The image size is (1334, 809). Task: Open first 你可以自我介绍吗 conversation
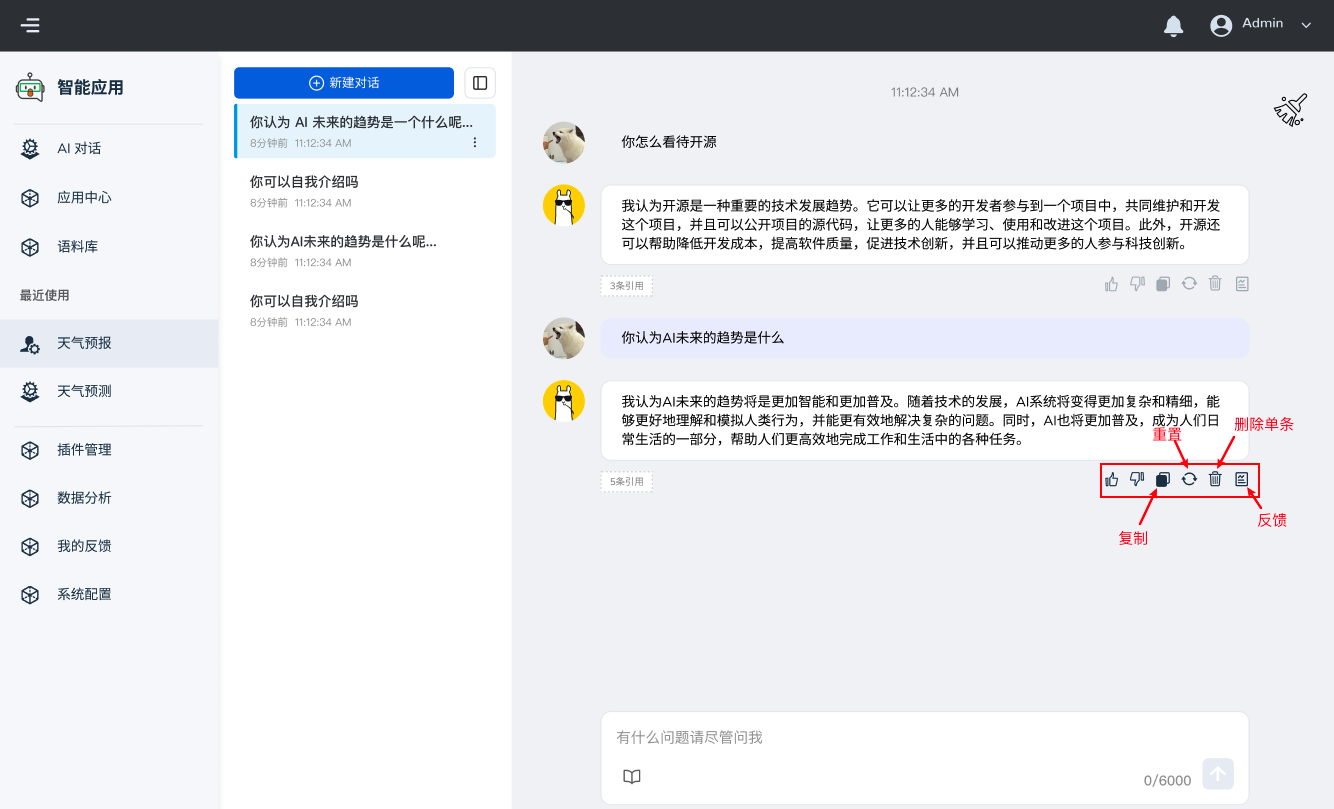pyautogui.click(x=365, y=191)
